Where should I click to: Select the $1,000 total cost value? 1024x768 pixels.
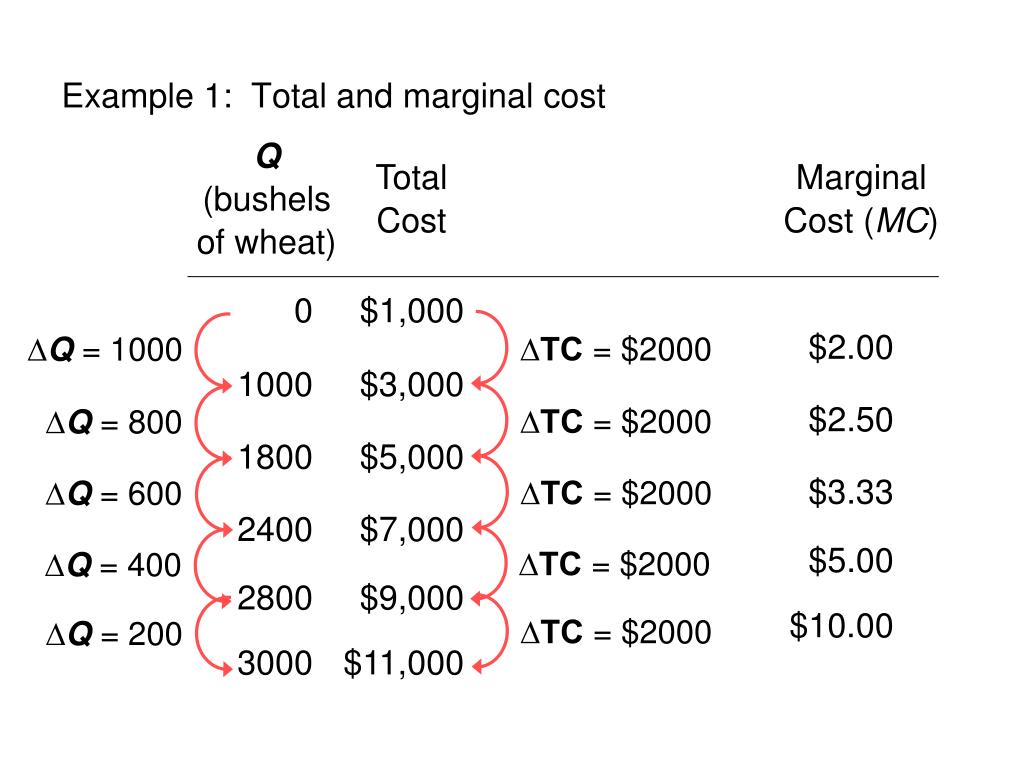click(411, 311)
